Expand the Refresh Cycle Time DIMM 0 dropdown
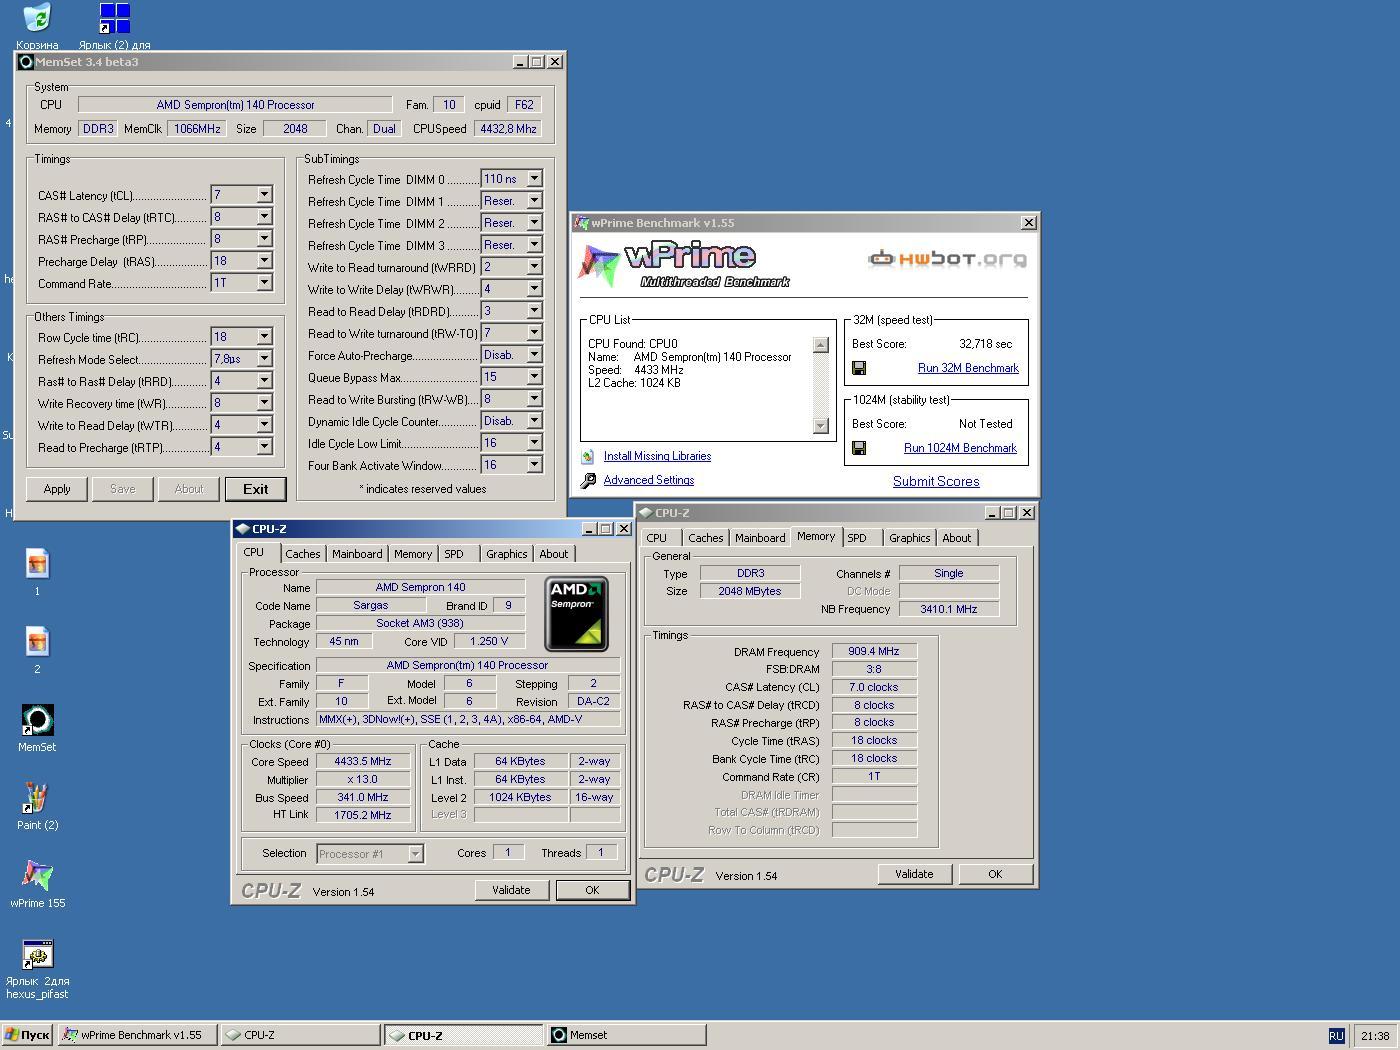Viewport: 1400px width, 1050px height. coord(534,179)
